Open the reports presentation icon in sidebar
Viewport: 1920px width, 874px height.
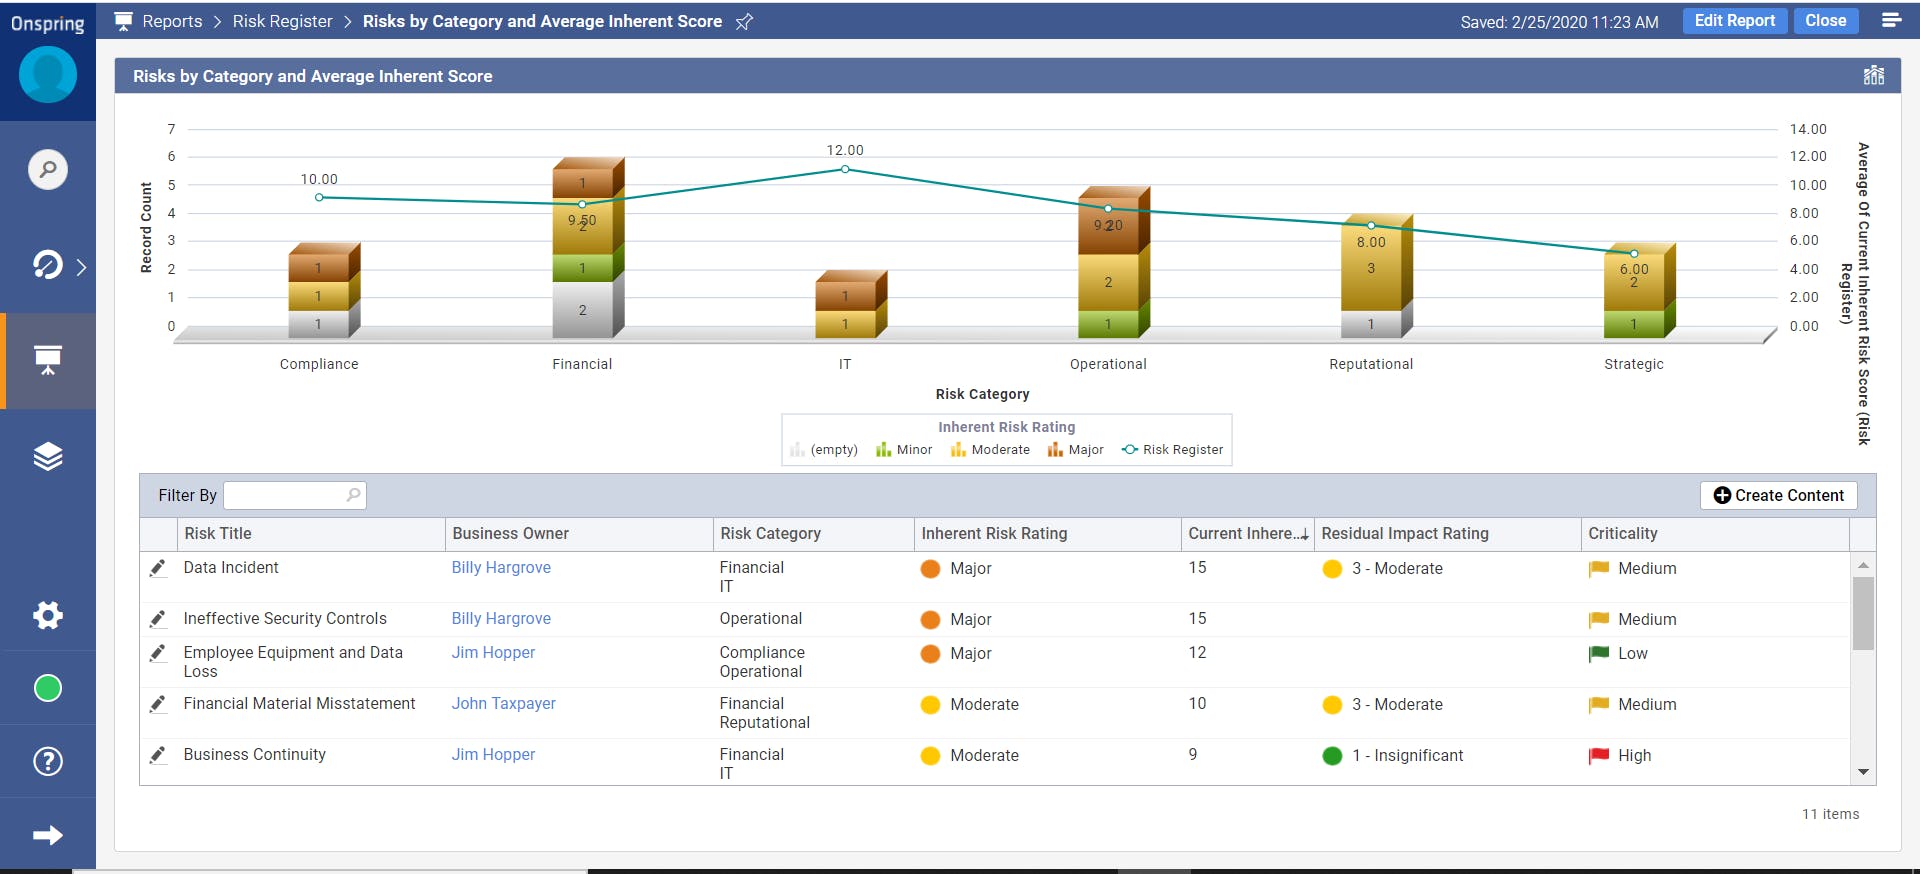[48, 360]
